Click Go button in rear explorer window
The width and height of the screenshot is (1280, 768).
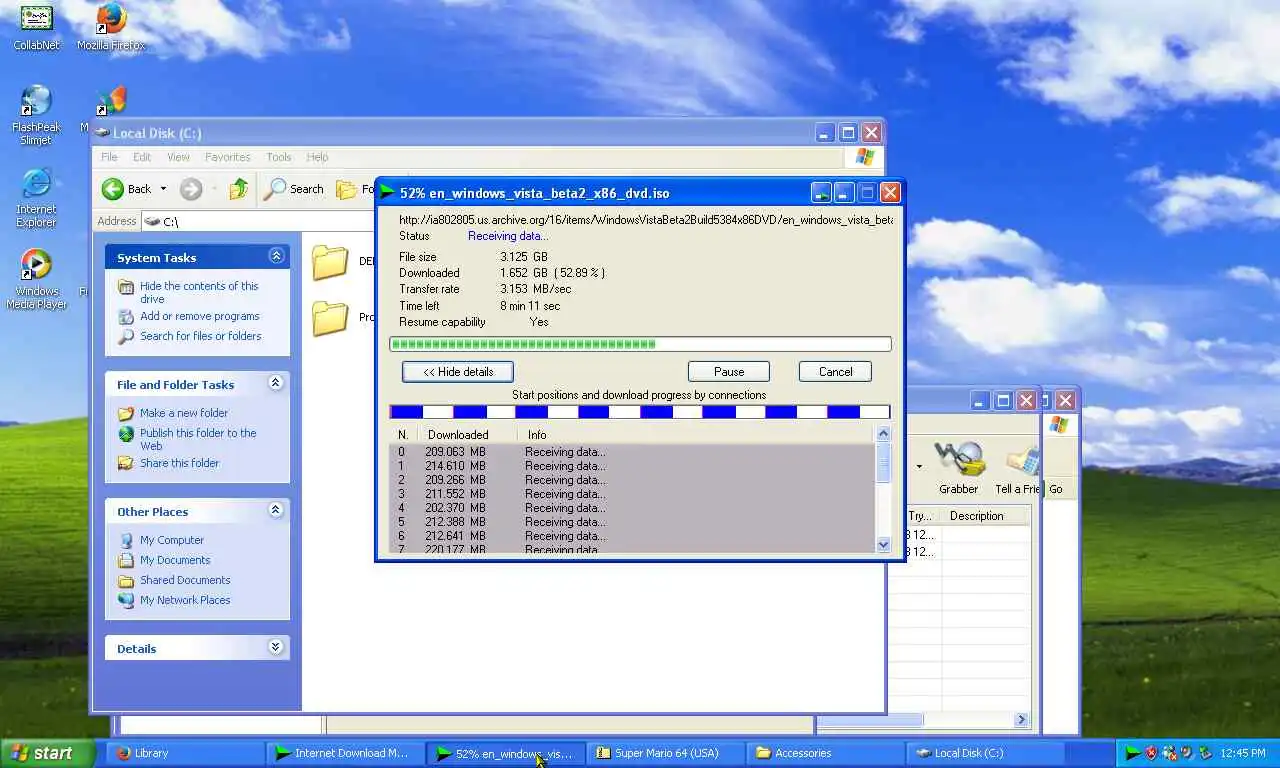point(1056,489)
